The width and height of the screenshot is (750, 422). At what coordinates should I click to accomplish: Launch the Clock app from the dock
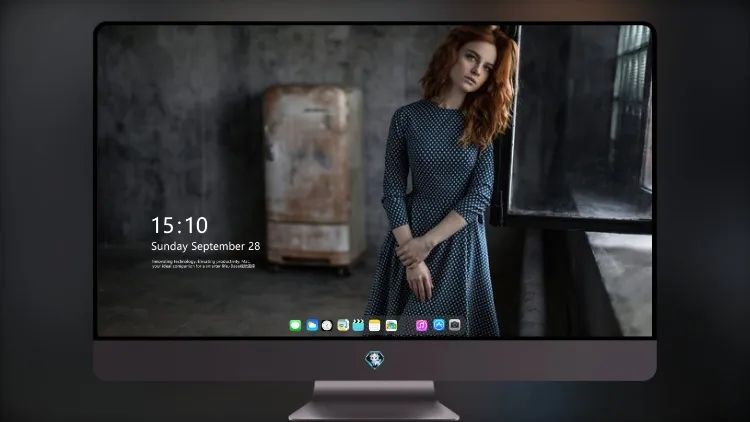[327, 325]
